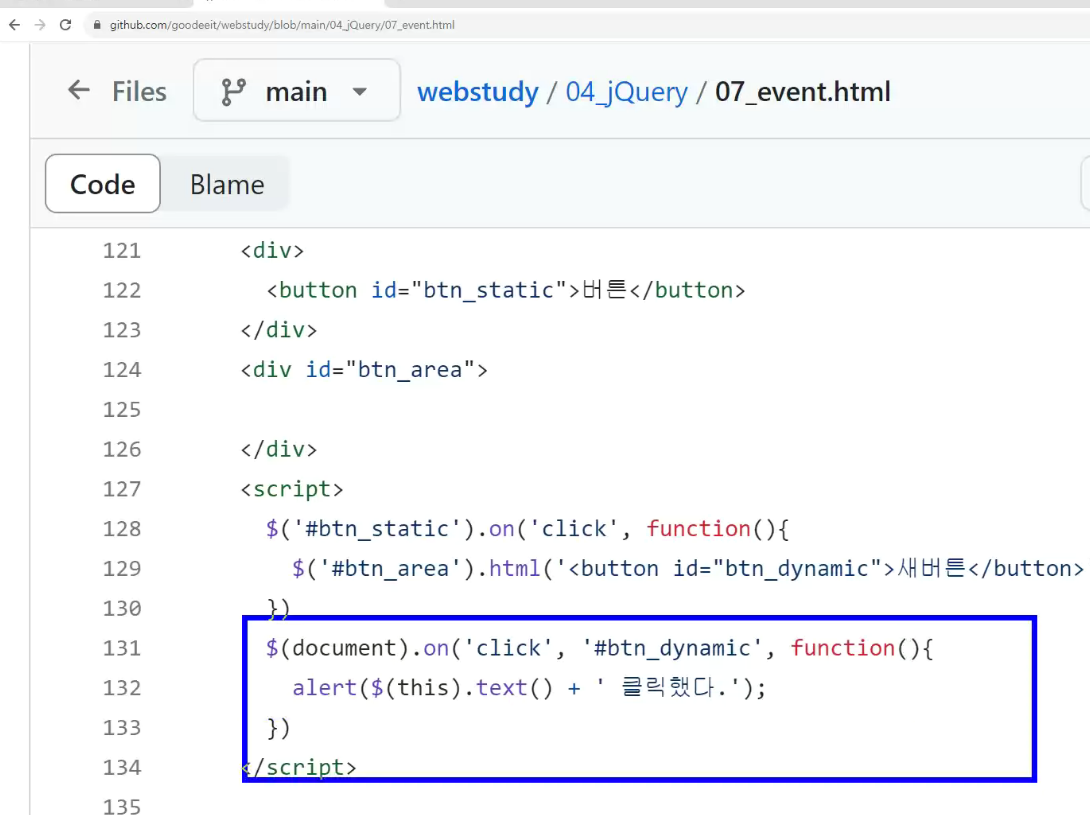The image size is (1090, 815).
Task: Click the $(document).on('click' code line
Action: (x=599, y=648)
